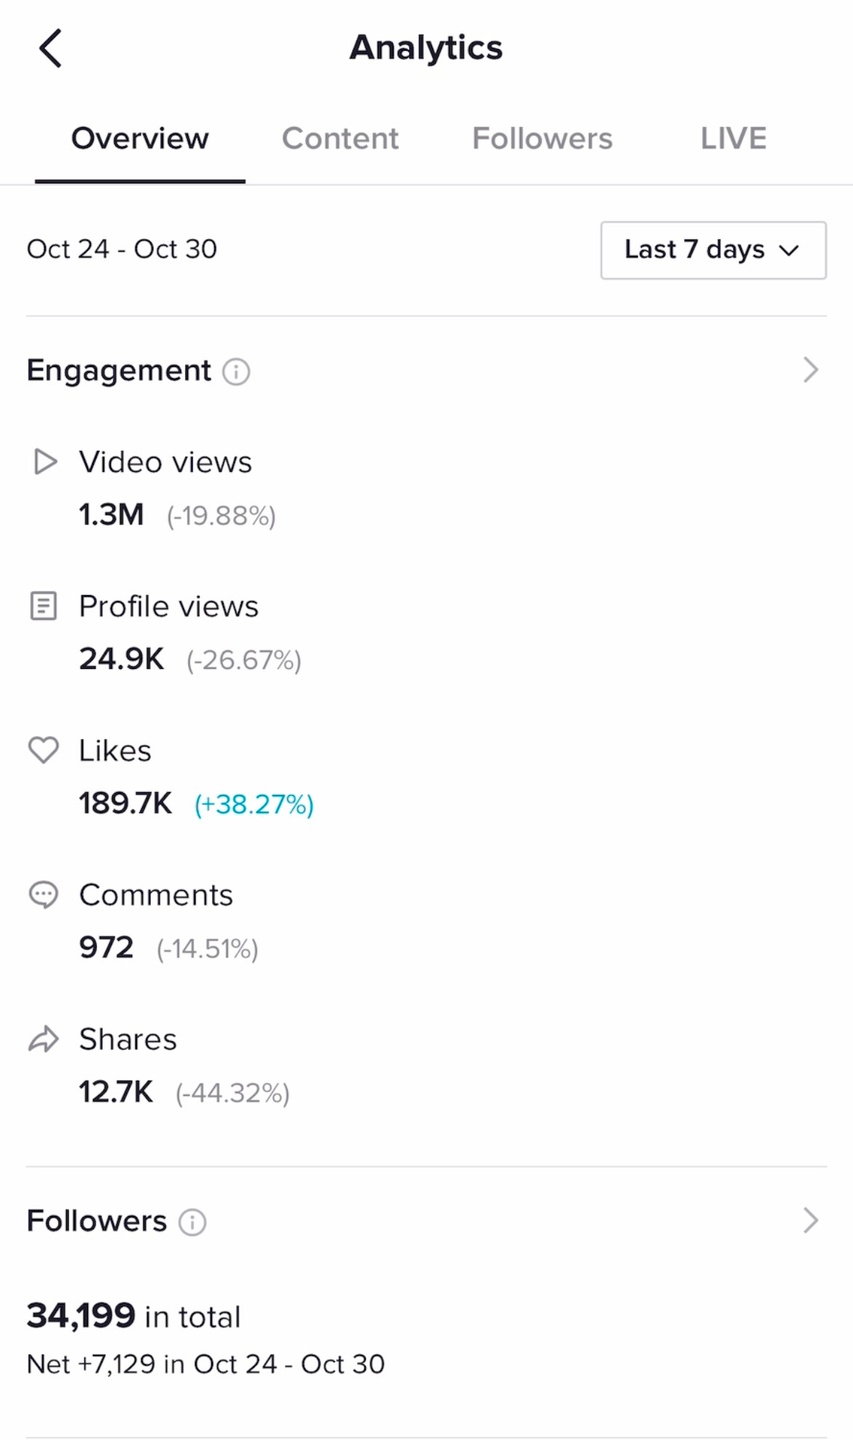Tap the 34,199 in total follower count

coord(133,1316)
